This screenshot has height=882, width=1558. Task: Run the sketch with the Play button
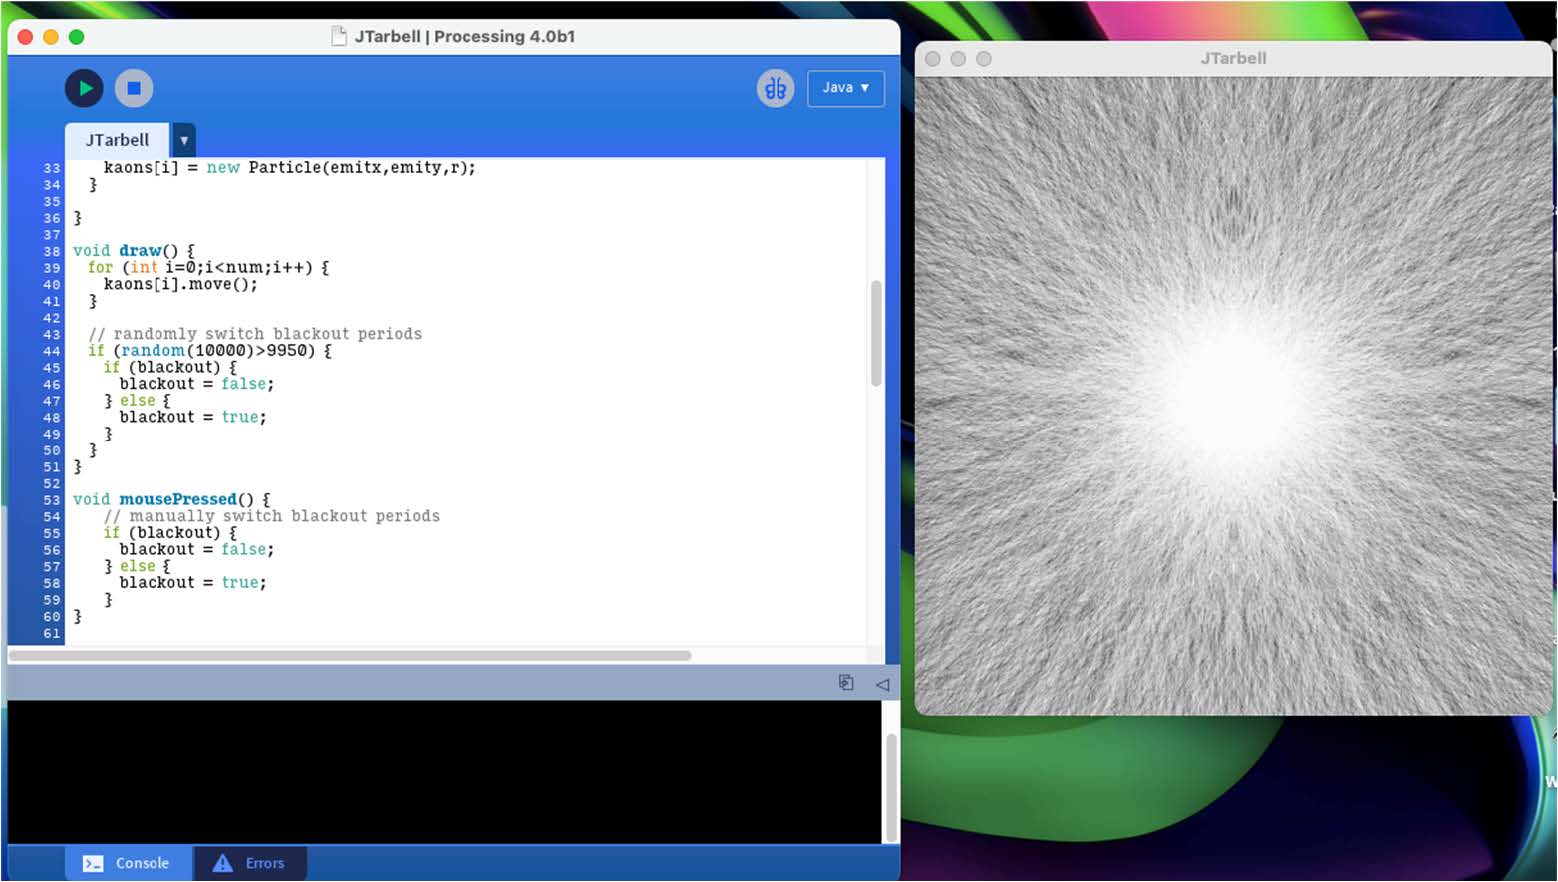84,88
